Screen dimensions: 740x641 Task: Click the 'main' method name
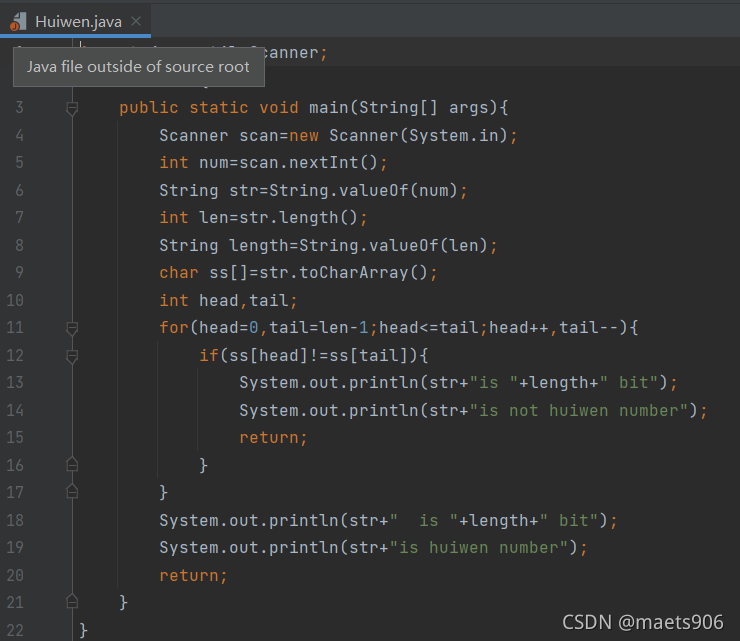(x=328, y=108)
